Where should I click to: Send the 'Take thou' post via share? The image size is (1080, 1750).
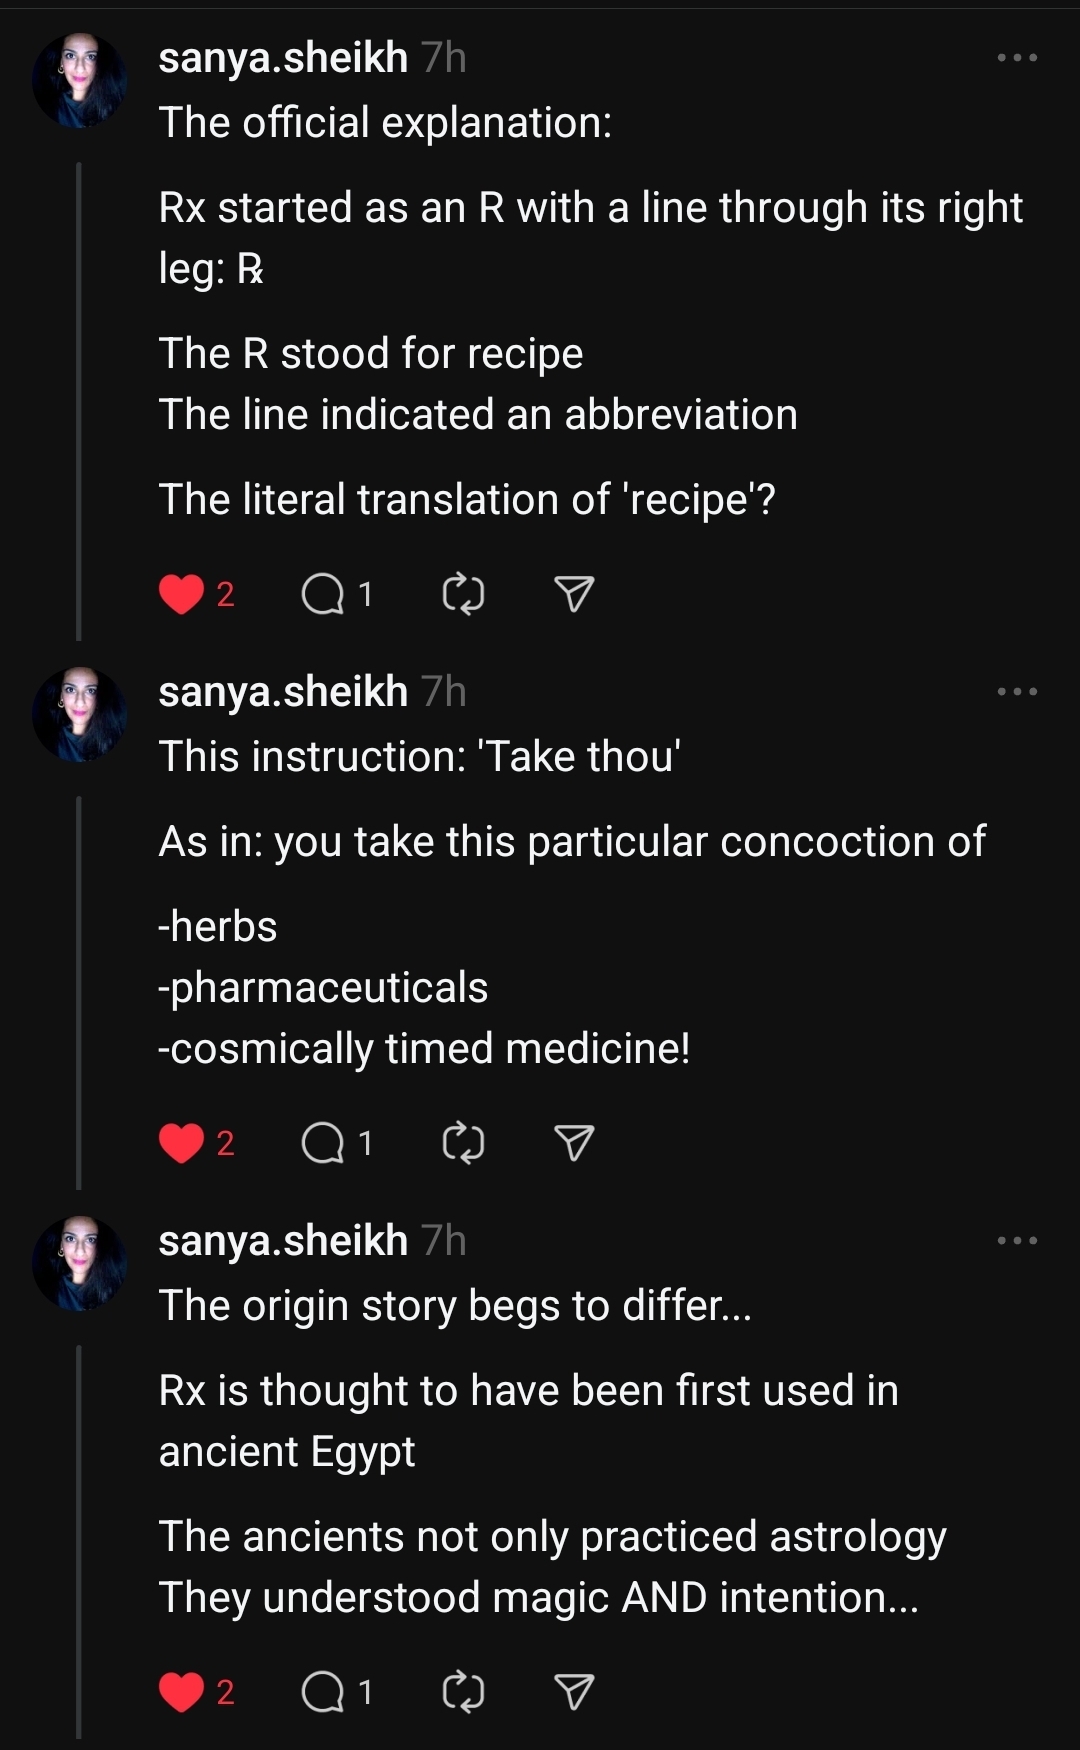[574, 1143]
